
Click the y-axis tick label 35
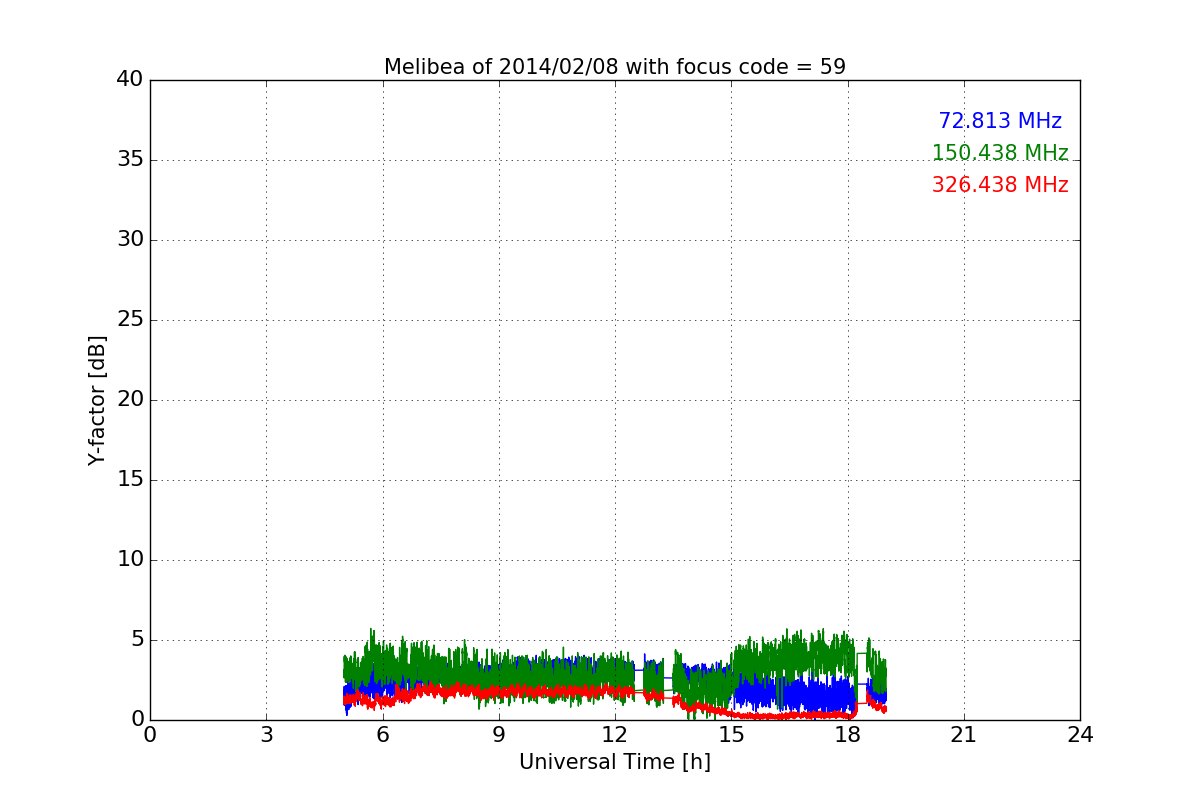pos(130,160)
